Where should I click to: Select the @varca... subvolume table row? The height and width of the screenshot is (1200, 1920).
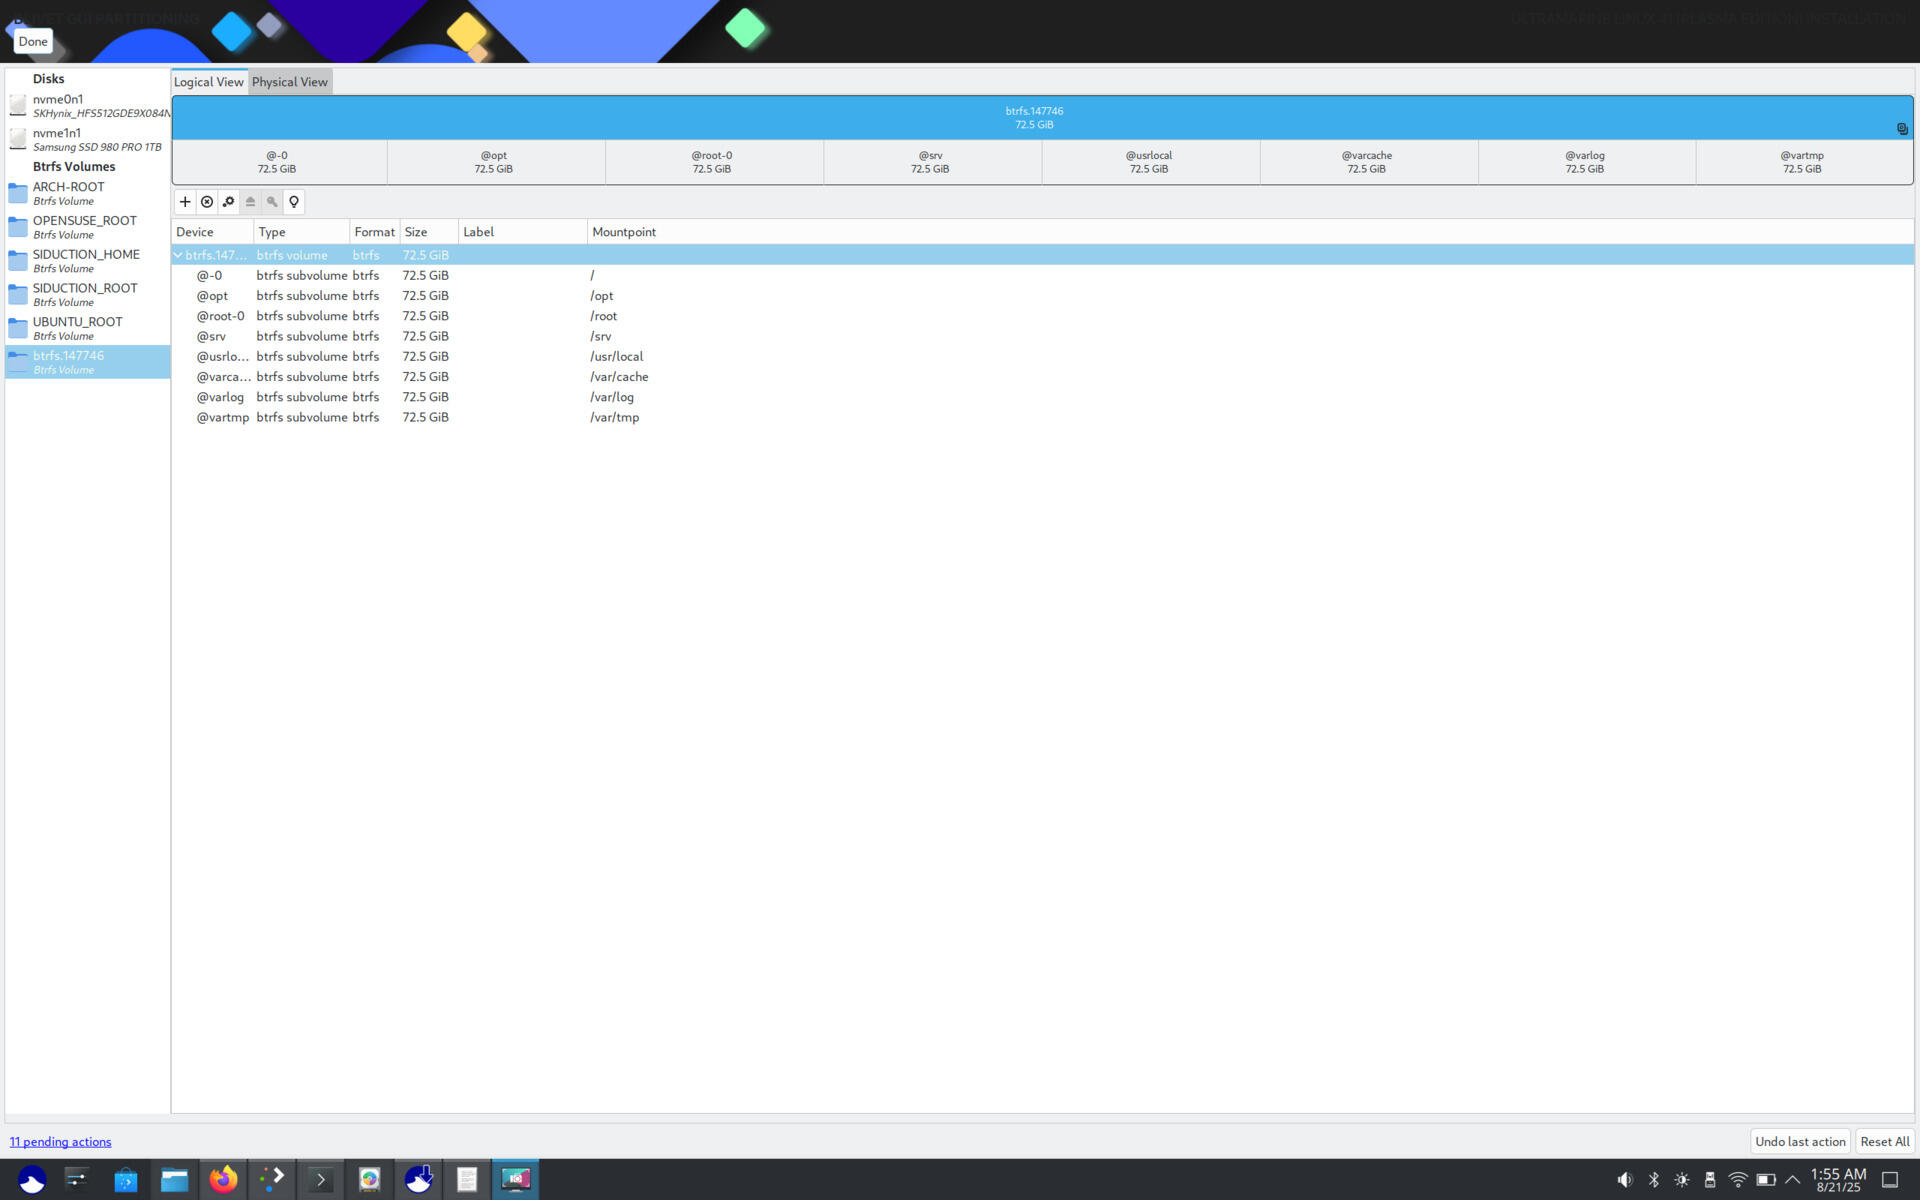click(x=1042, y=377)
